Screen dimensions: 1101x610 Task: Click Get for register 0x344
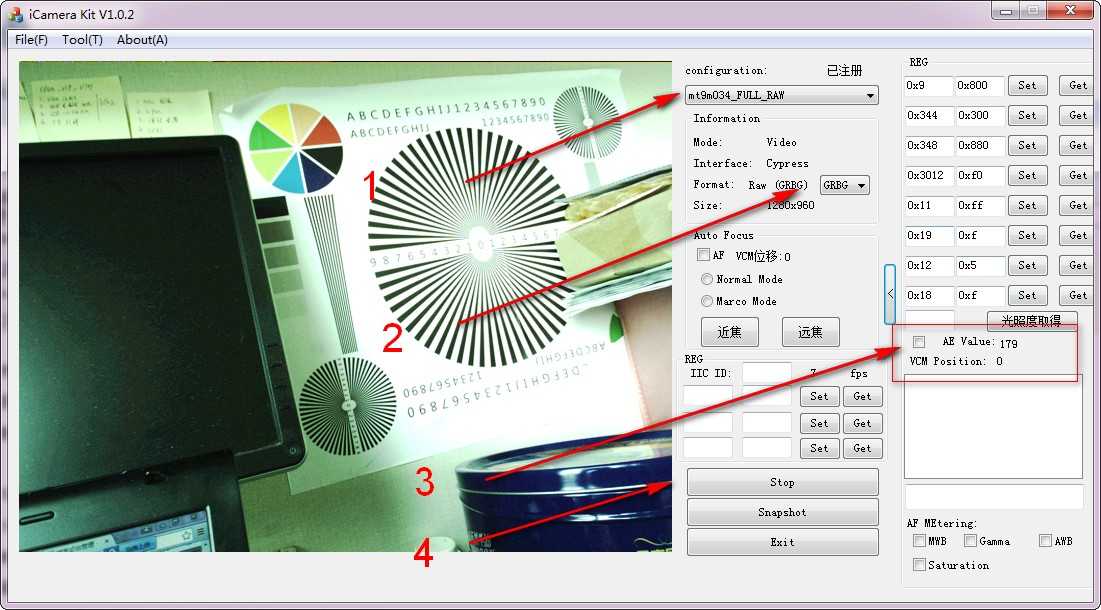click(x=1078, y=115)
